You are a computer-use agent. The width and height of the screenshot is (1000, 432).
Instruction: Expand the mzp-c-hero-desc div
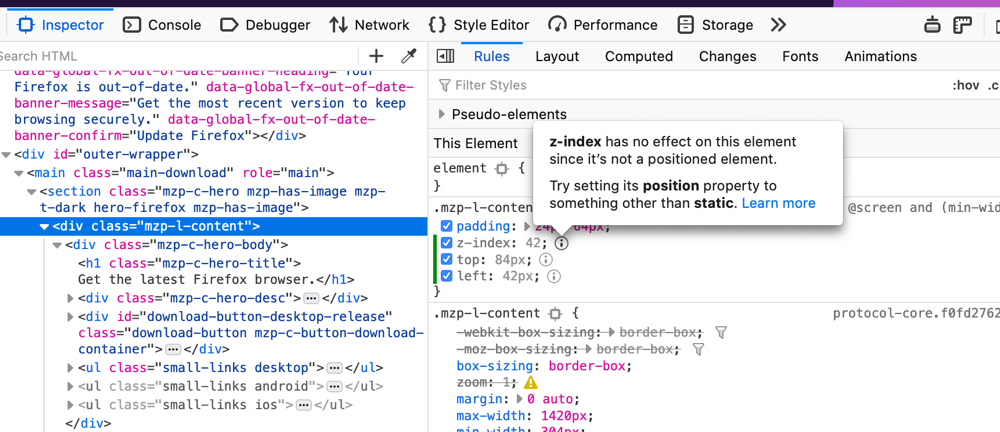pyautogui.click(x=70, y=298)
